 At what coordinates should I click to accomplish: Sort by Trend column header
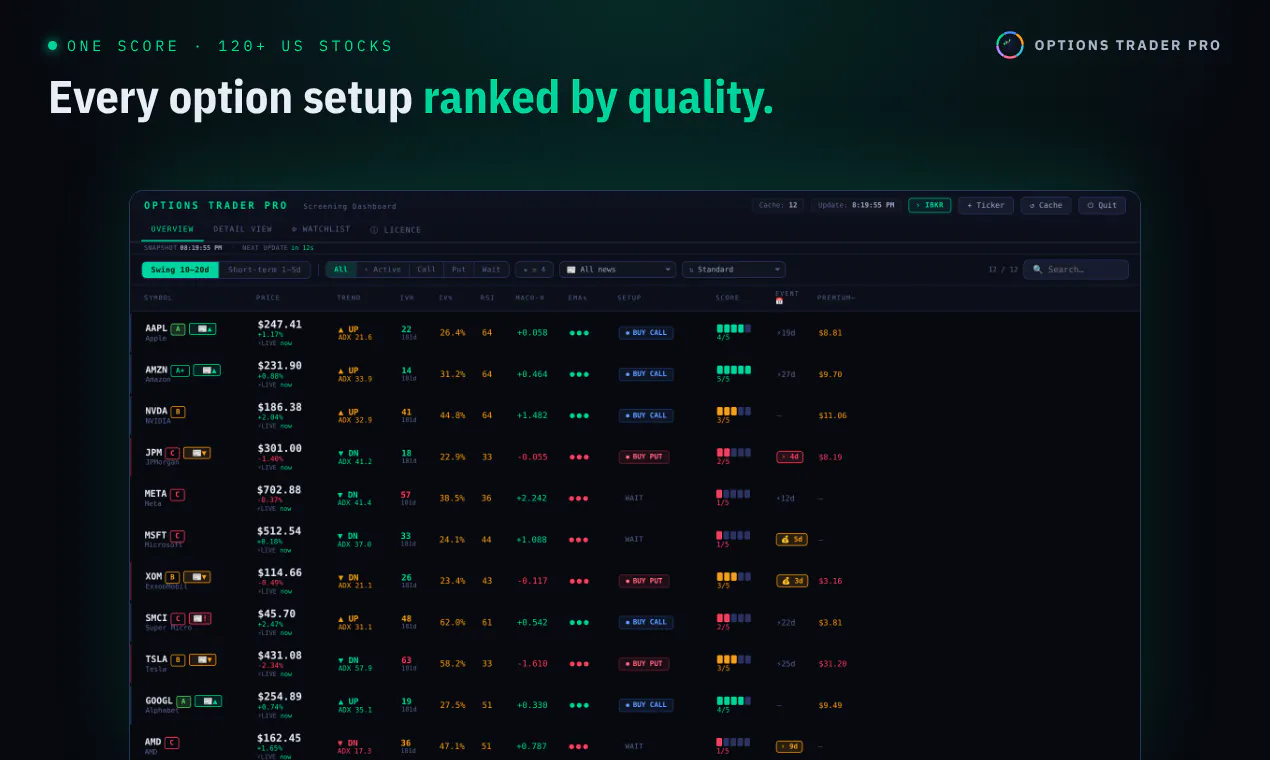point(349,298)
